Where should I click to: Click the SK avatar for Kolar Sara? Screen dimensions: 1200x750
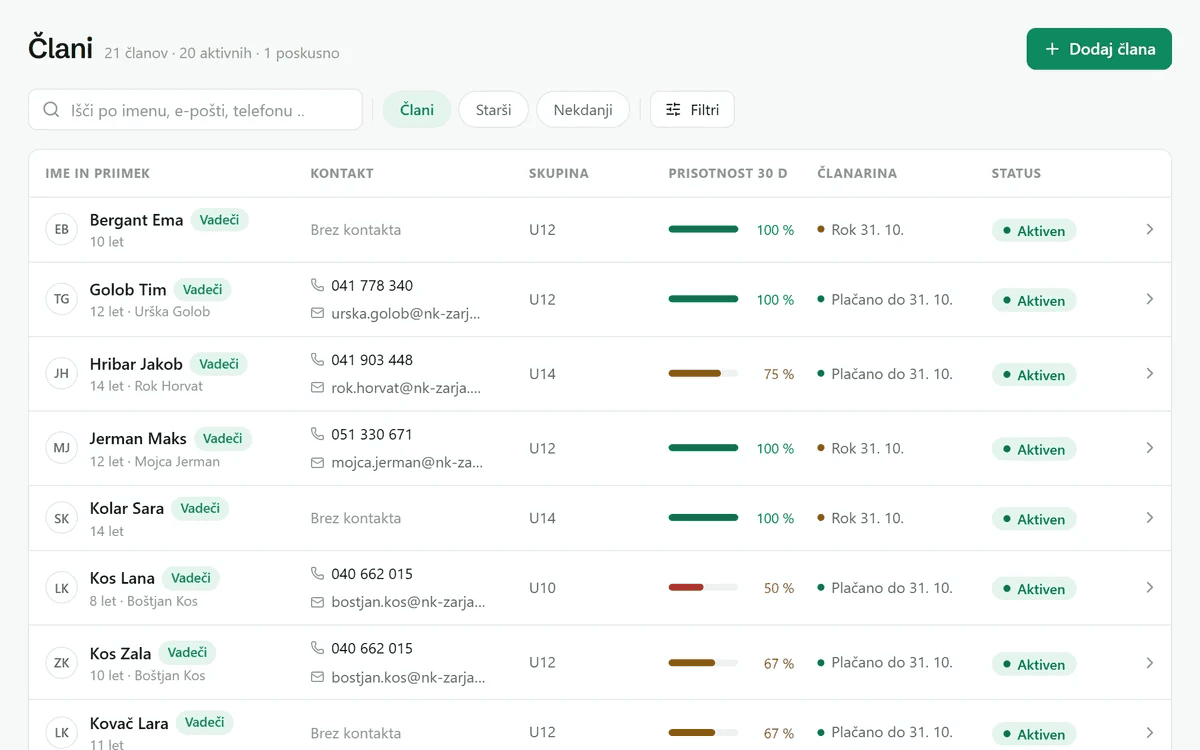pyautogui.click(x=62, y=518)
